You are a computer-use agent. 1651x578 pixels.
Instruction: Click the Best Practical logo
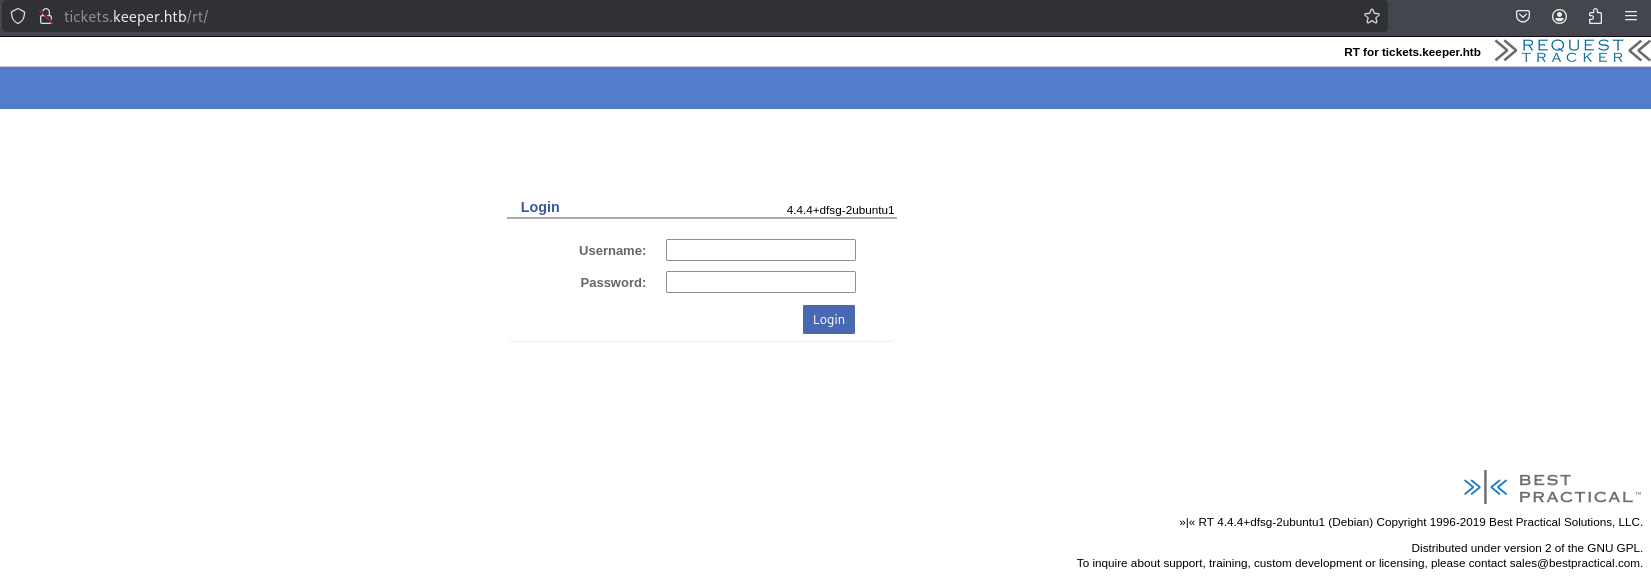coord(1551,488)
